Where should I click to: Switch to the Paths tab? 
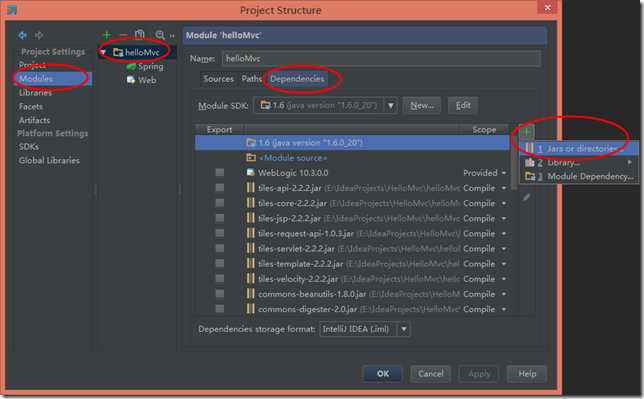(x=251, y=78)
